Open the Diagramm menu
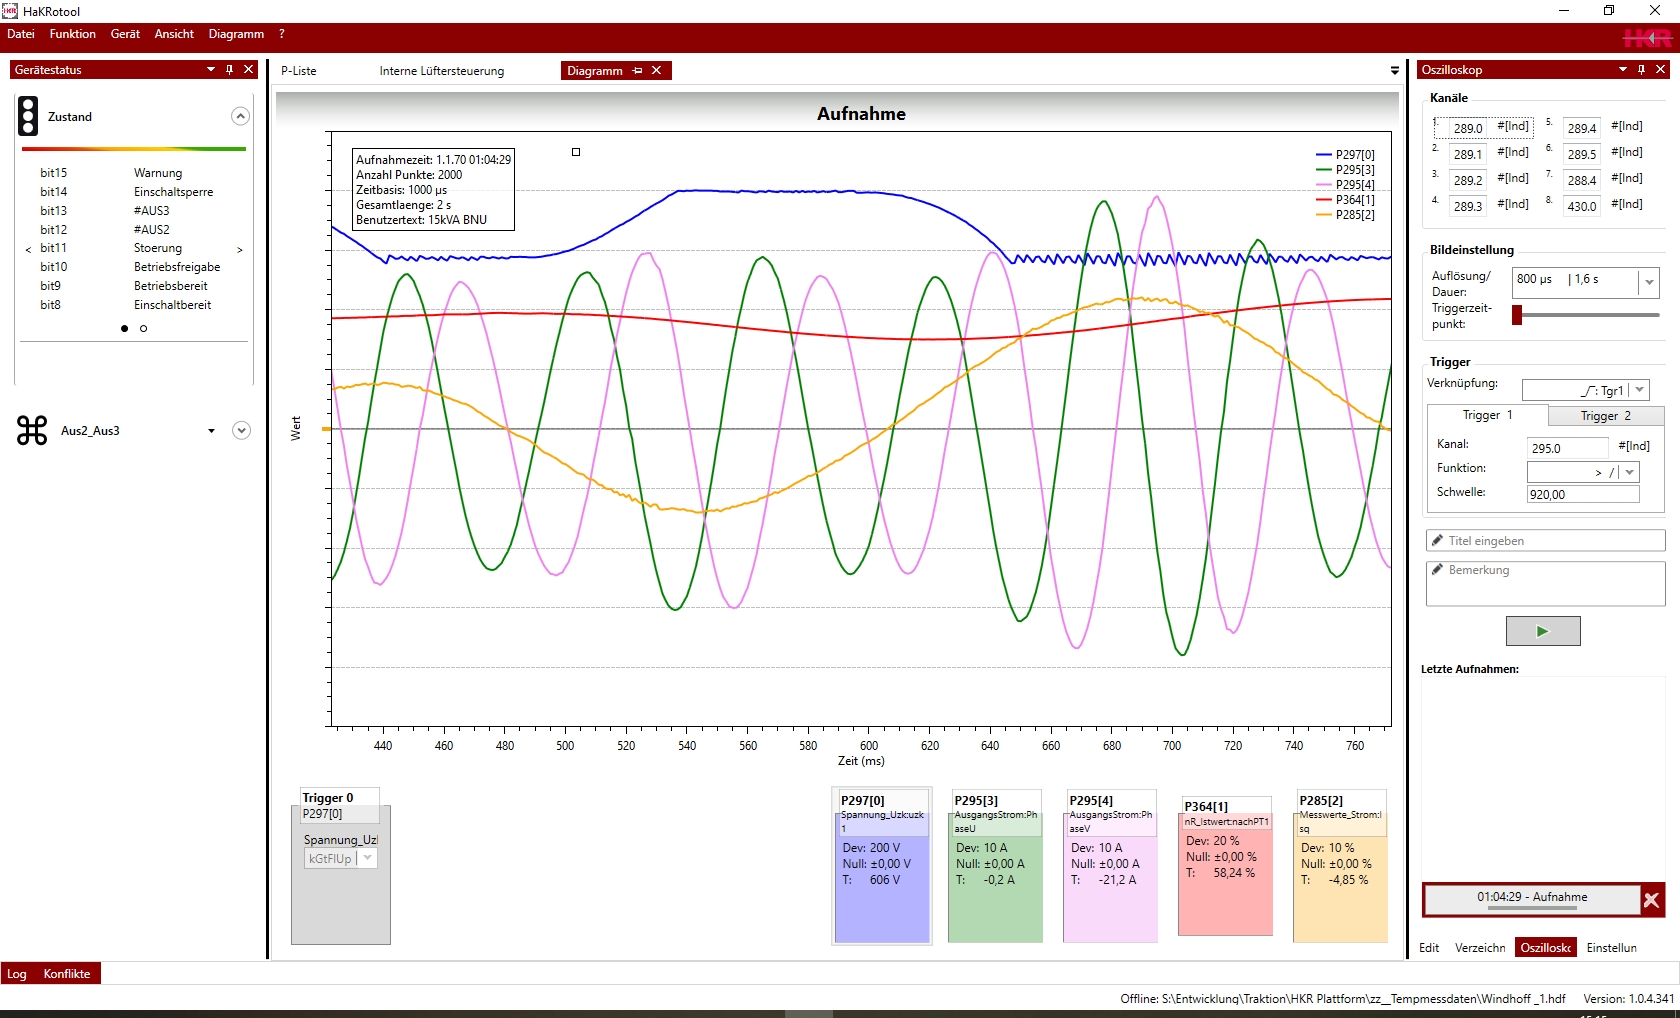The image size is (1680, 1018). coord(236,34)
